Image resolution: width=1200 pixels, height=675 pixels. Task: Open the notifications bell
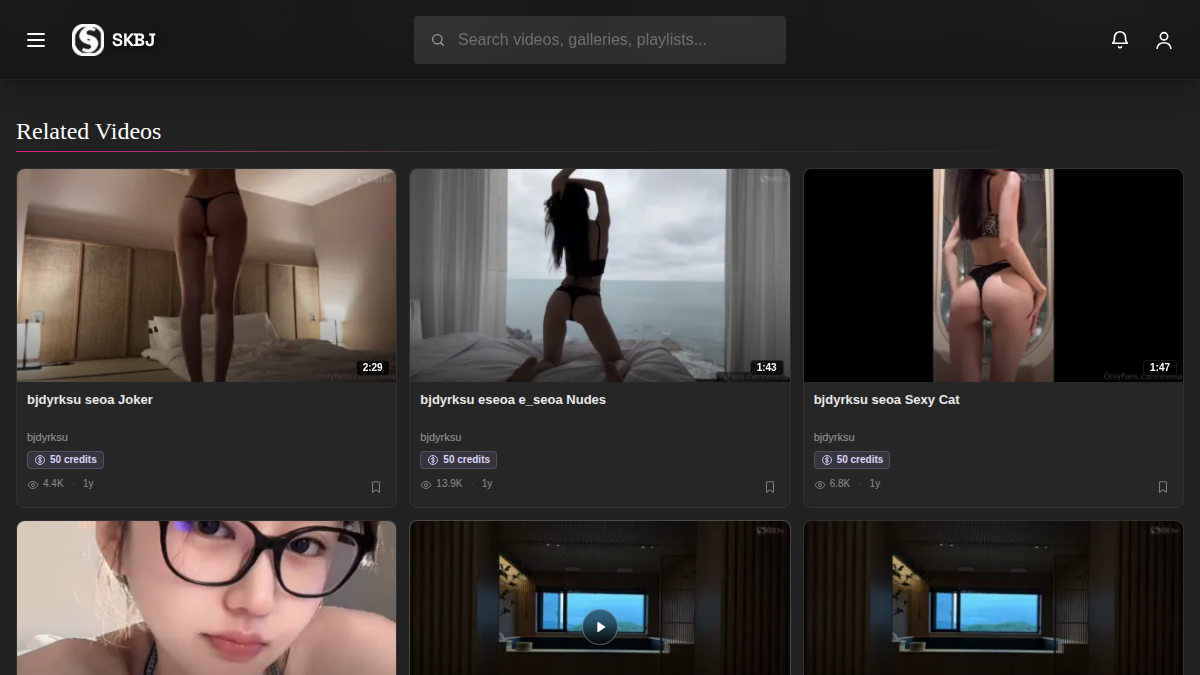(1120, 40)
